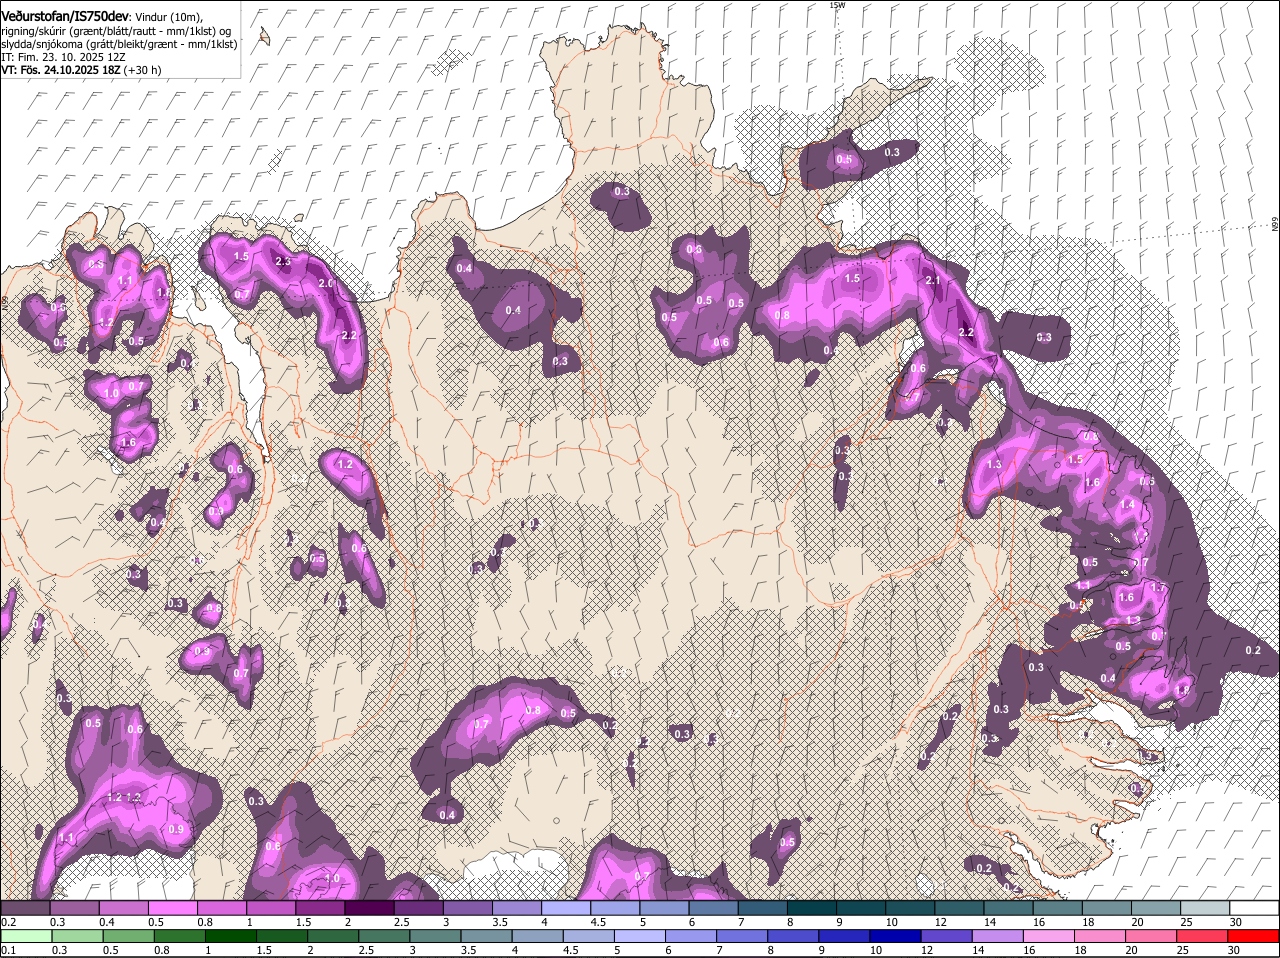This screenshot has height=958, width=1280.
Task: Click the Veðurstofan/IS750dev map title
Action: (65, 16)
